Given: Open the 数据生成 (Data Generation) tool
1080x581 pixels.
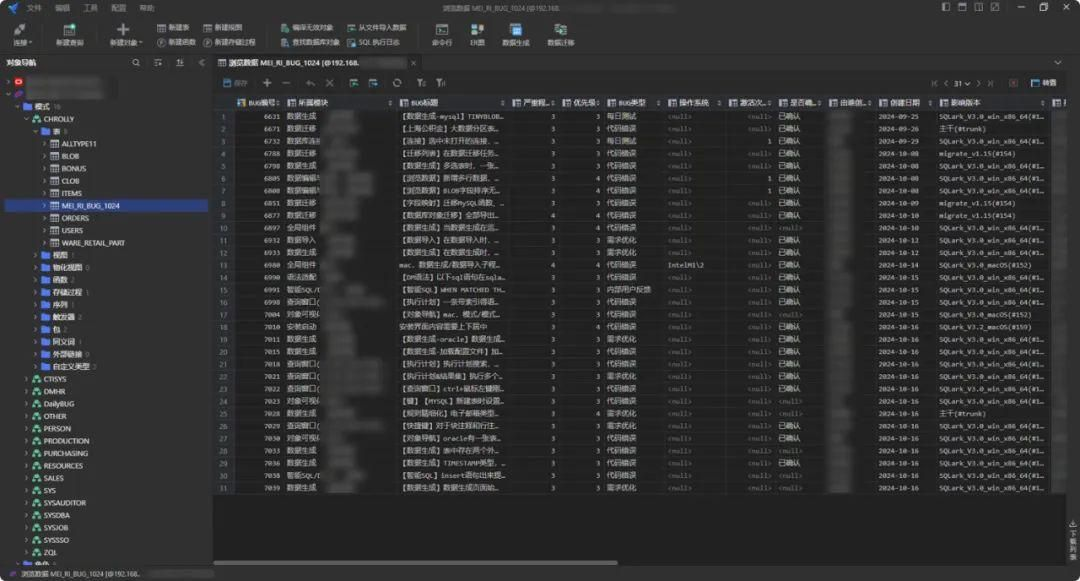Looking at the screenshot, I should coord(516,34).
